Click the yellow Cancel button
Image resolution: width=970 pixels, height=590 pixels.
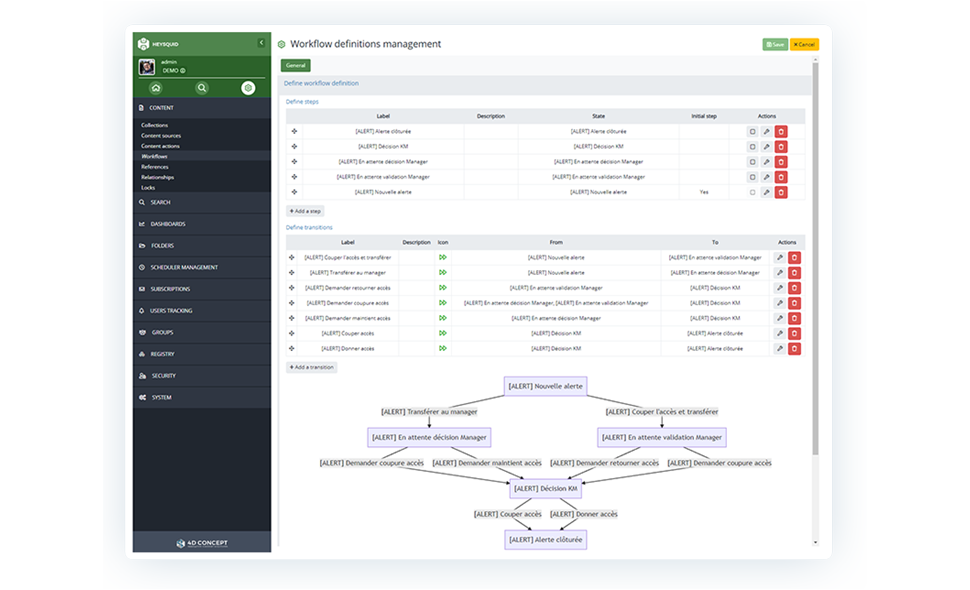(x=804, y=45)
